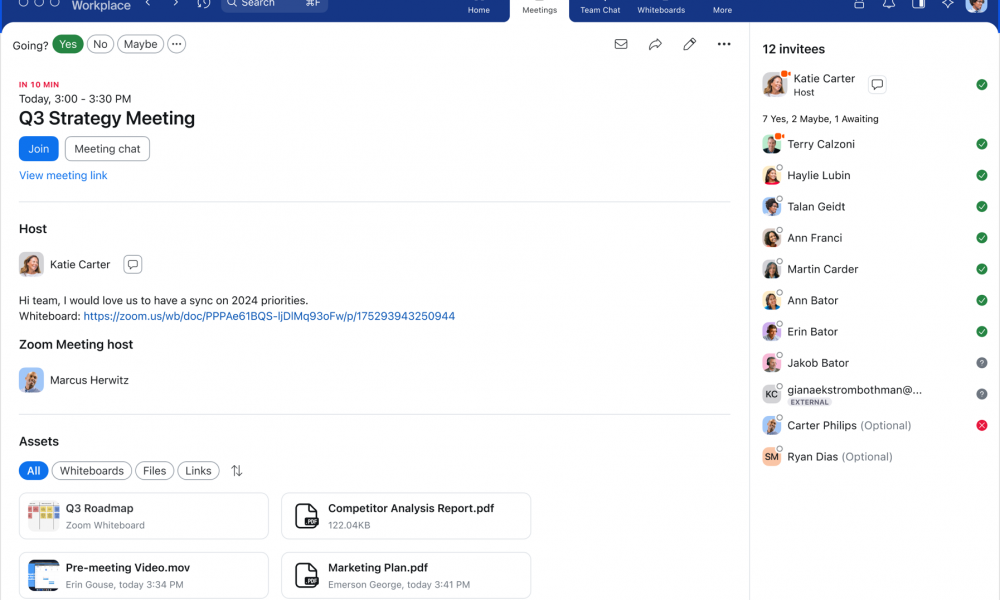
Task: Edit the meeting with pencil icon
Action: coord(689,44)
